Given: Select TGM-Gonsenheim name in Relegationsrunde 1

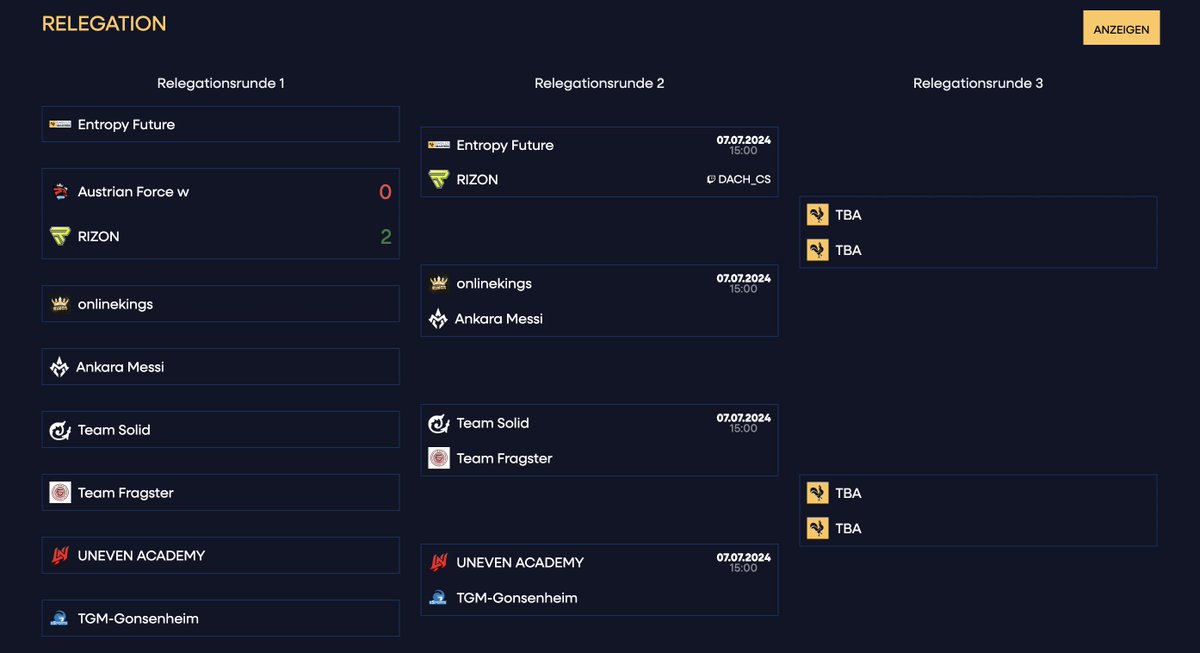Looking at the screenshot, I should (x=138, y=619).
